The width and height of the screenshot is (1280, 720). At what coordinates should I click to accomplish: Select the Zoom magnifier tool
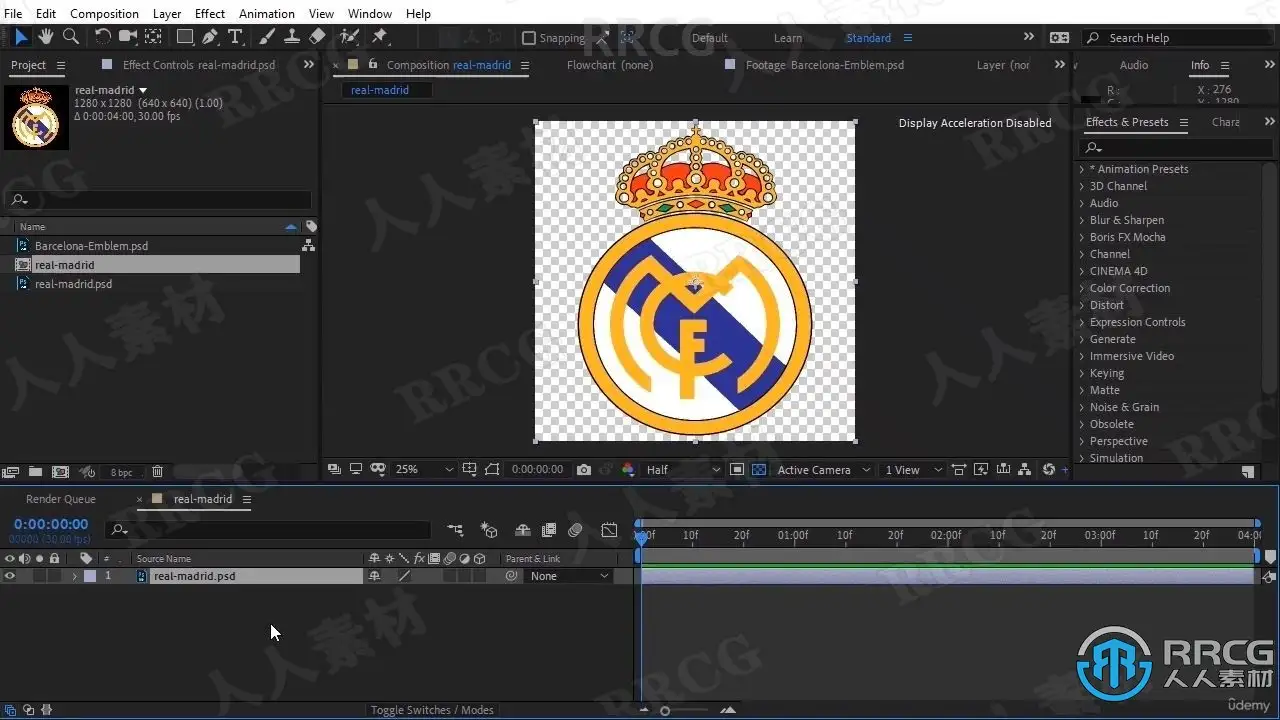point(71,37)
